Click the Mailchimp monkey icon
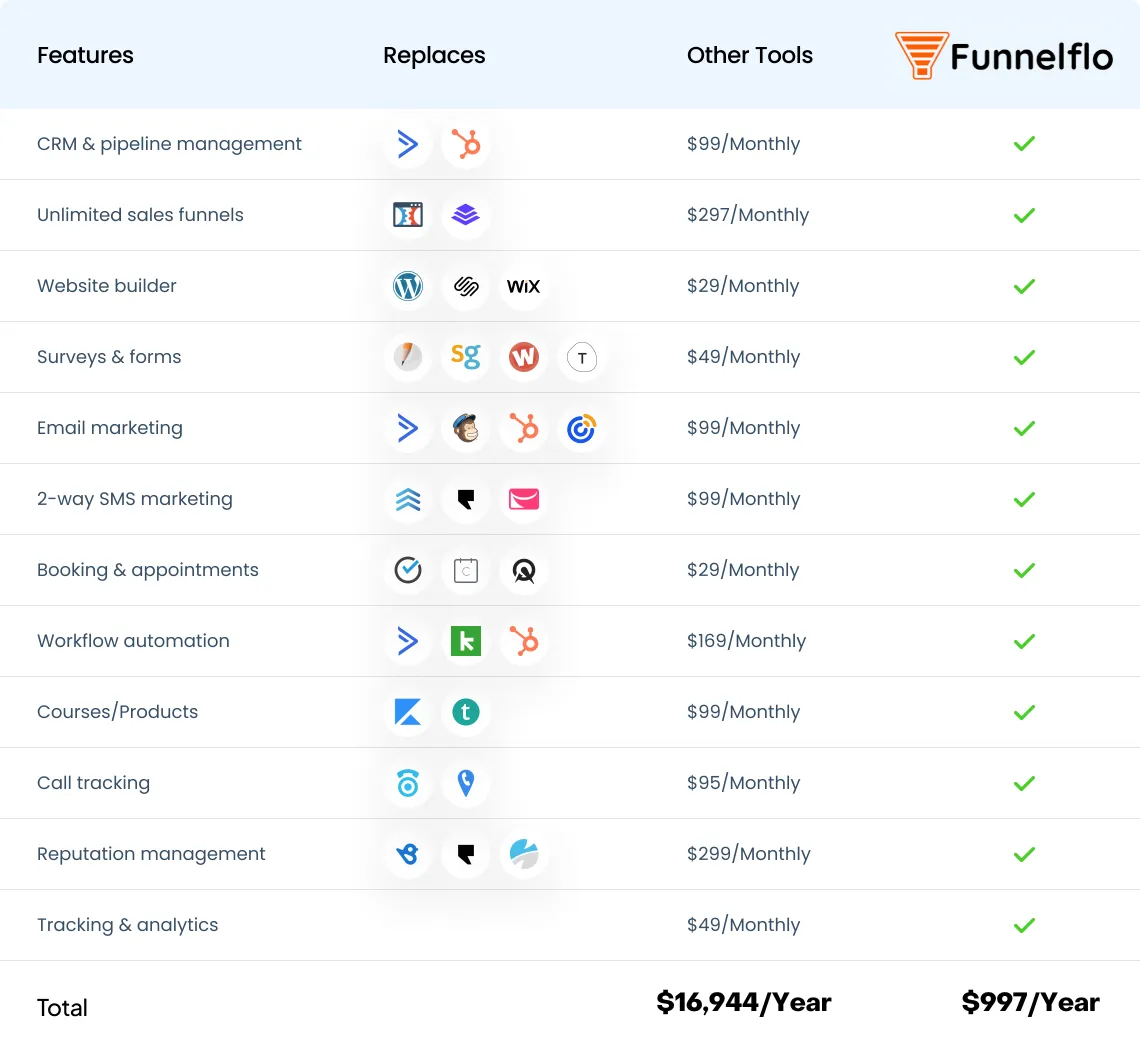 point(466,428)
